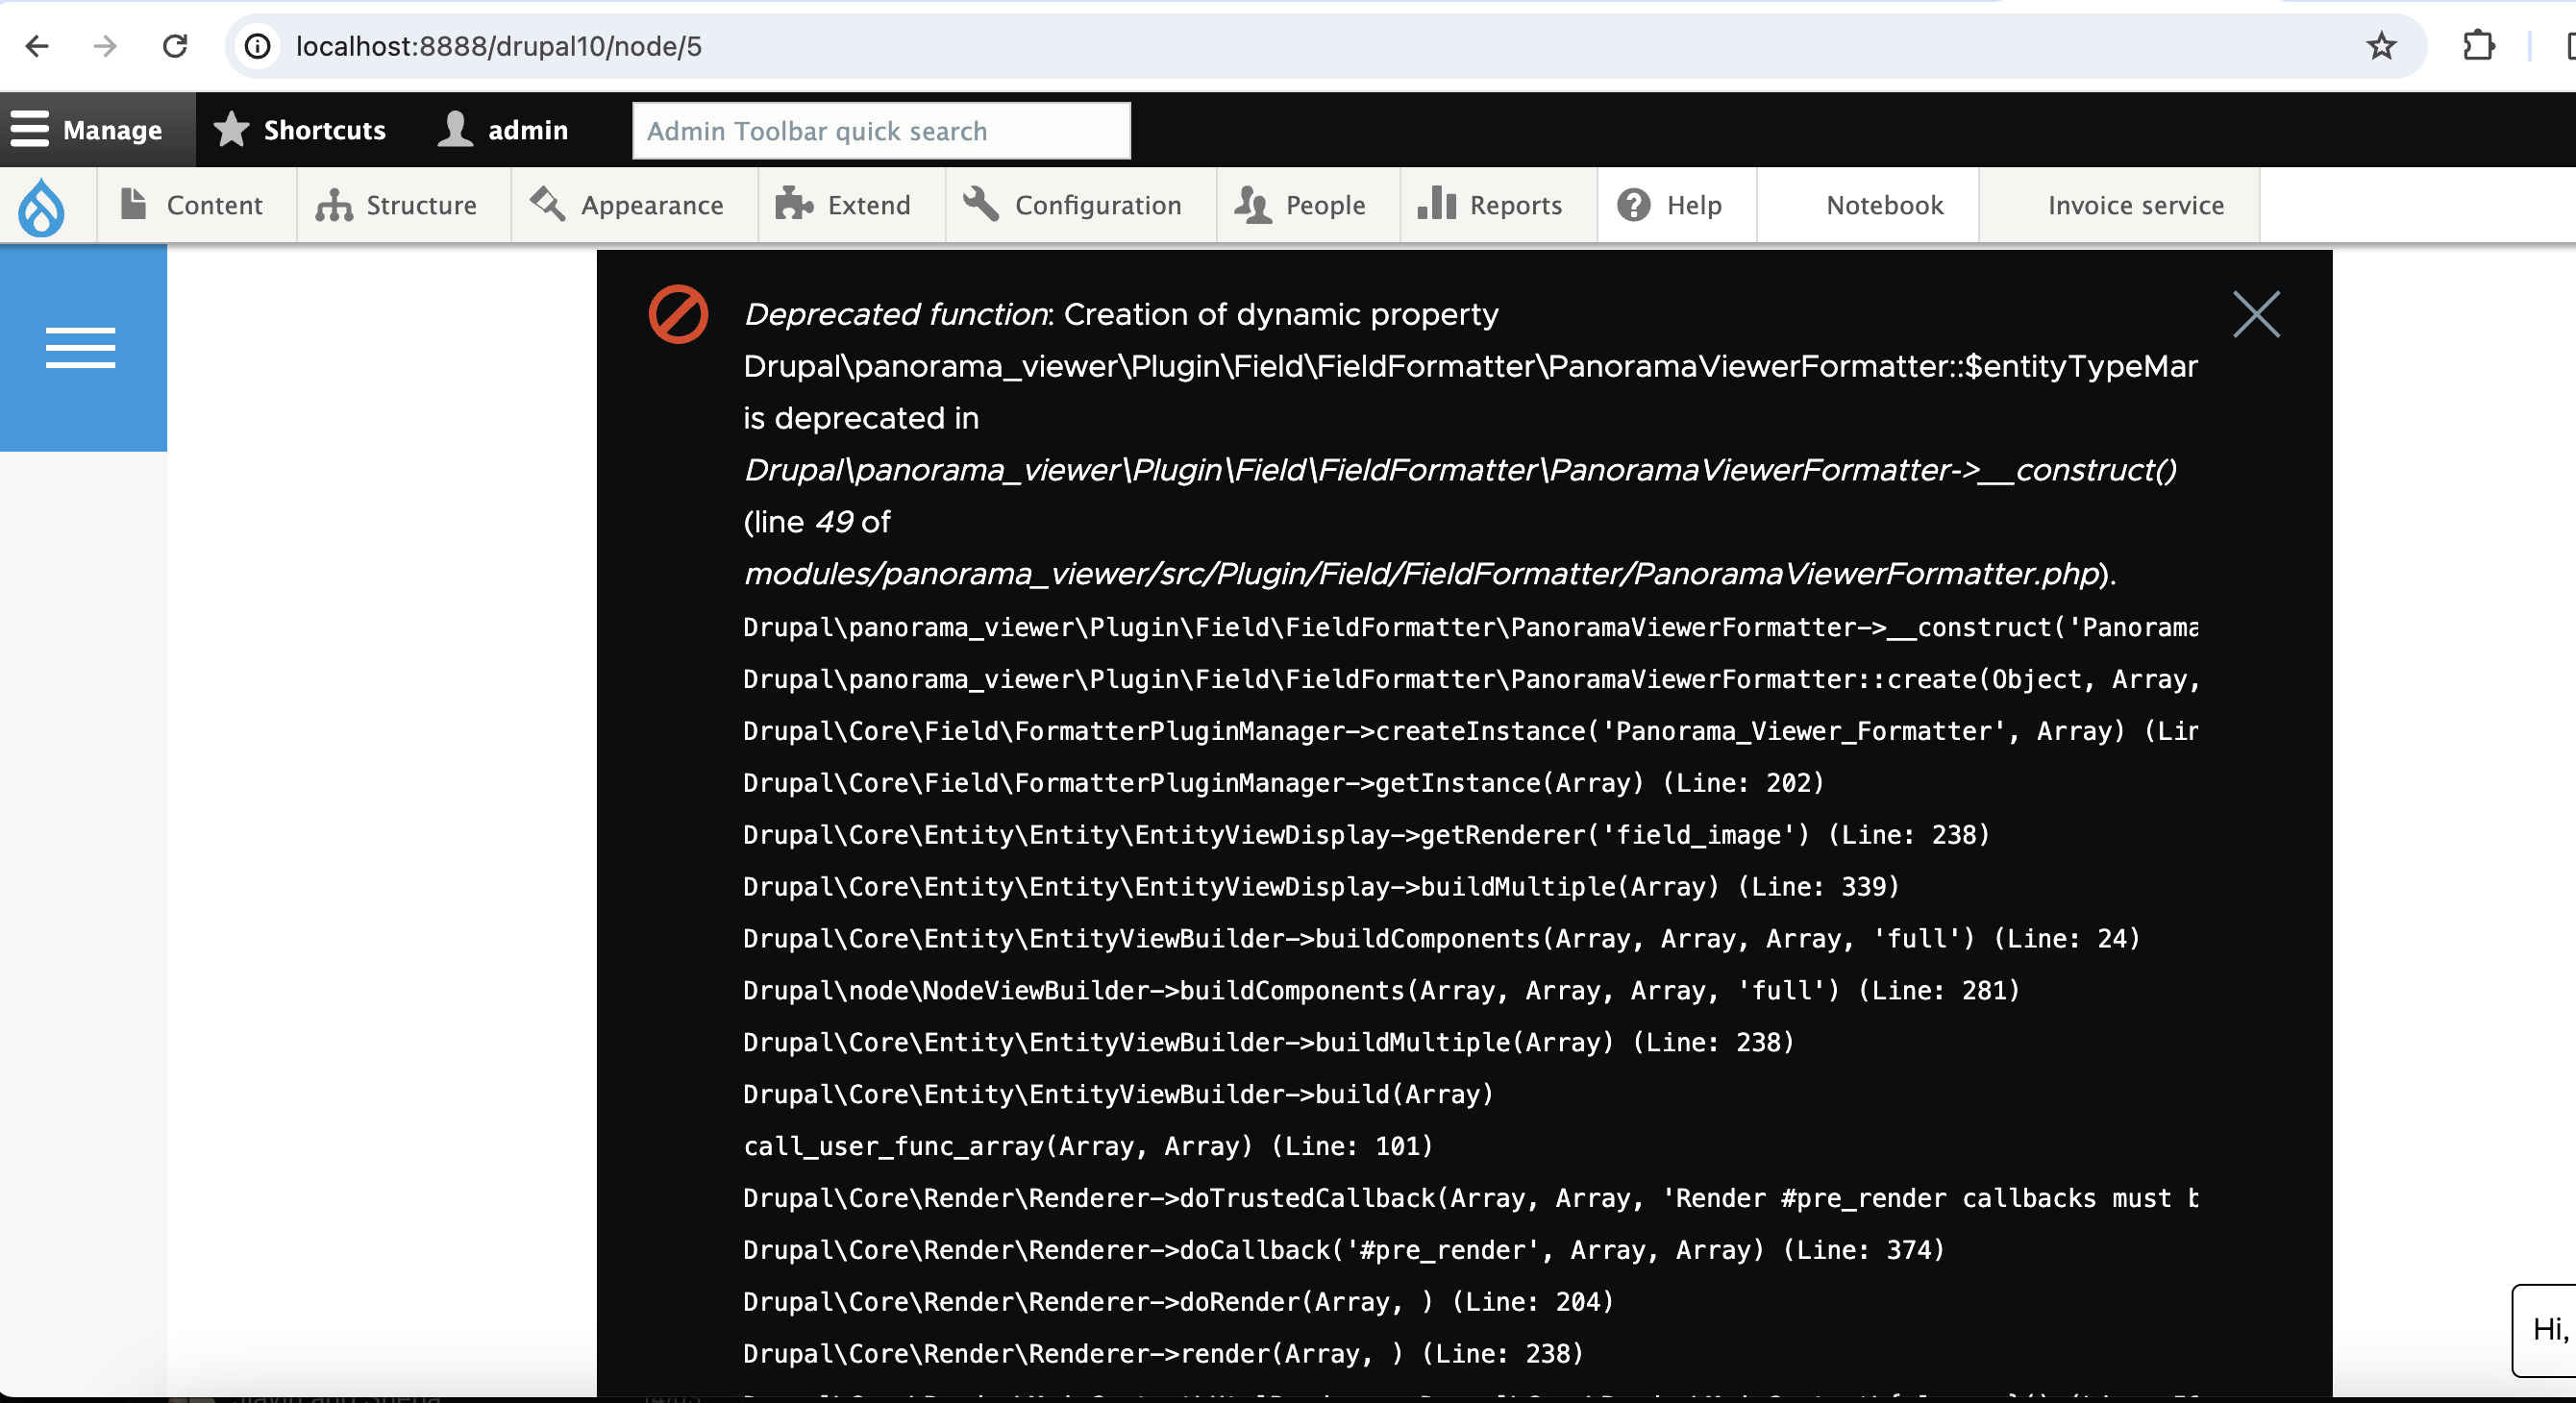Open the Reports menu

click(1492, 205)
